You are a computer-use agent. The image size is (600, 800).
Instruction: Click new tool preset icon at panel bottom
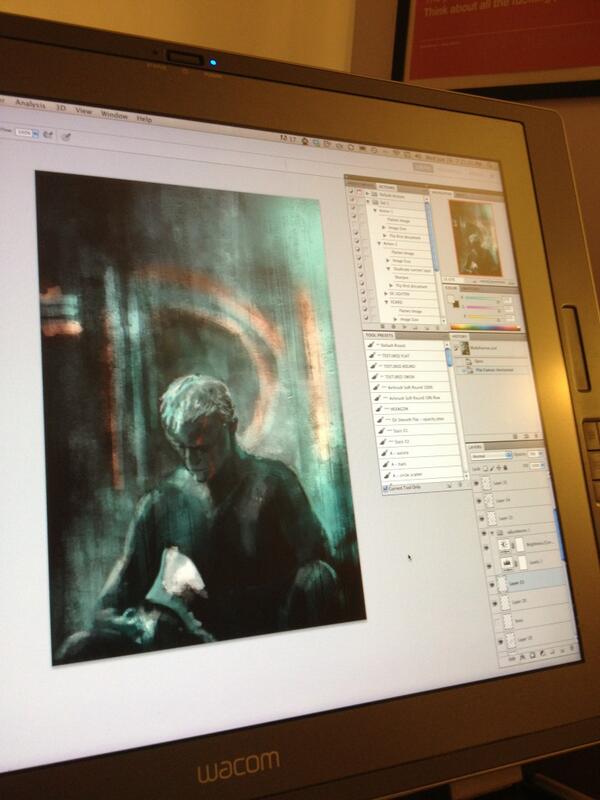(449, 486)
